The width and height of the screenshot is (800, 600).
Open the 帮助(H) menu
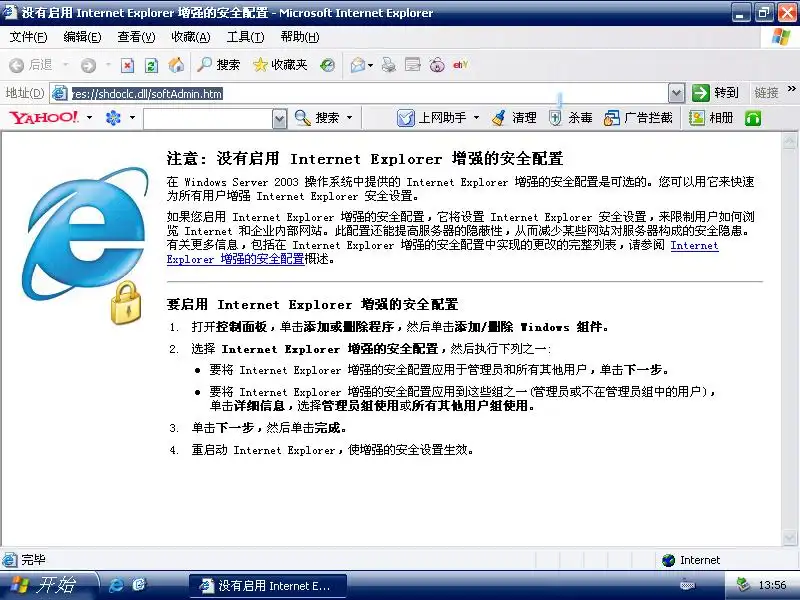(x=300, y=37)
